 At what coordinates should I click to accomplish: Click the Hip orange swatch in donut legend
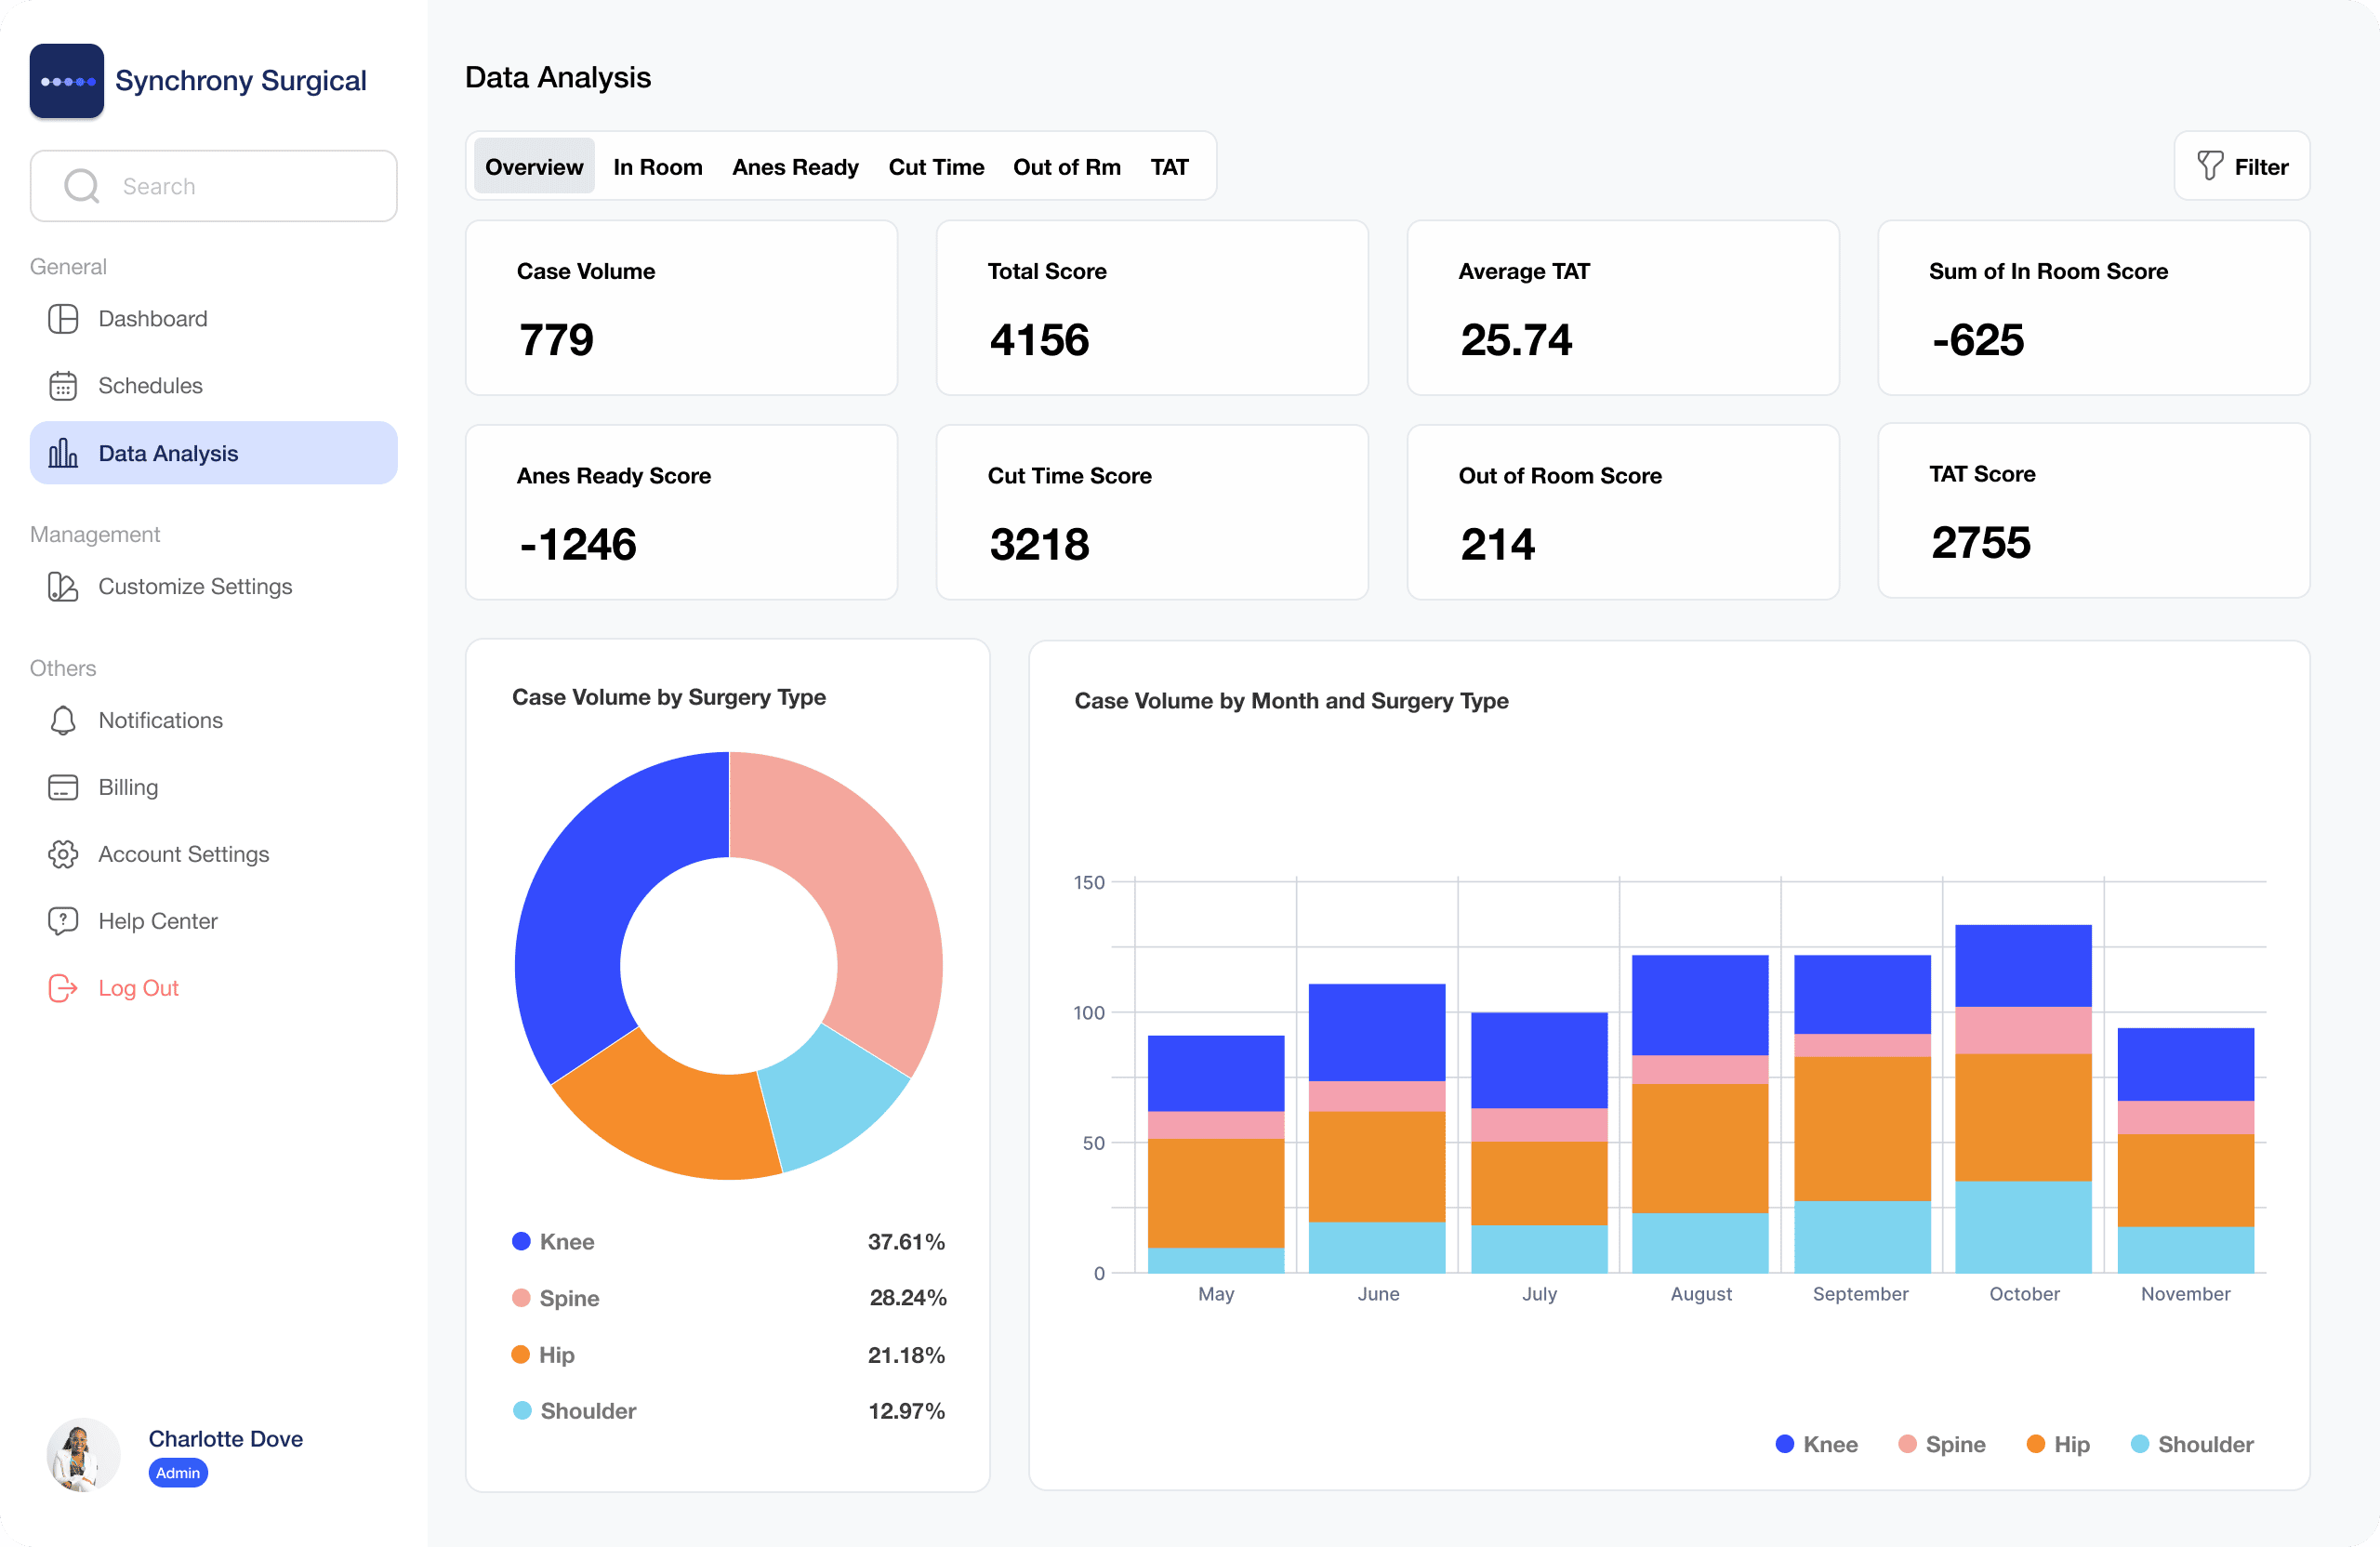coord(521,1354)
